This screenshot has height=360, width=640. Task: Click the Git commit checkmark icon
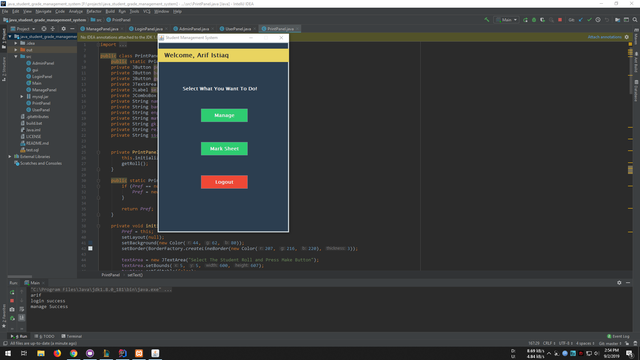589,20
